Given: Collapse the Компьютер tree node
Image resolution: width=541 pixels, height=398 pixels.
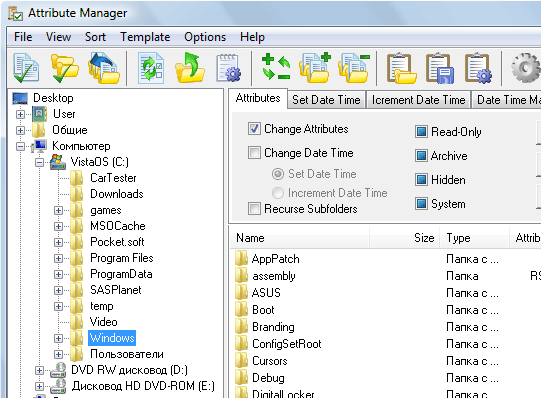Looking at the screenshot, I should [20, 147].
